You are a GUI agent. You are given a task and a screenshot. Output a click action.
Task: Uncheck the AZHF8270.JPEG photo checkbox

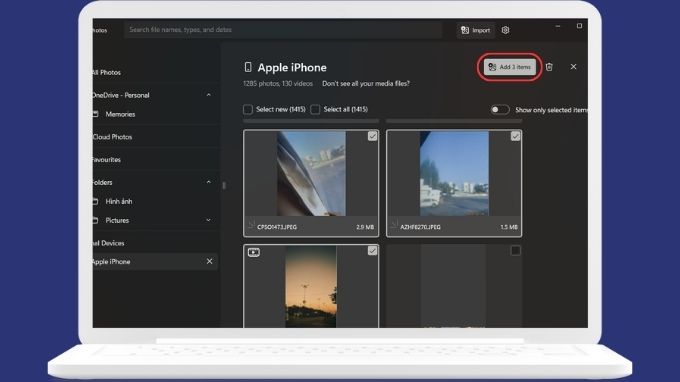click(x=515, y=136)
